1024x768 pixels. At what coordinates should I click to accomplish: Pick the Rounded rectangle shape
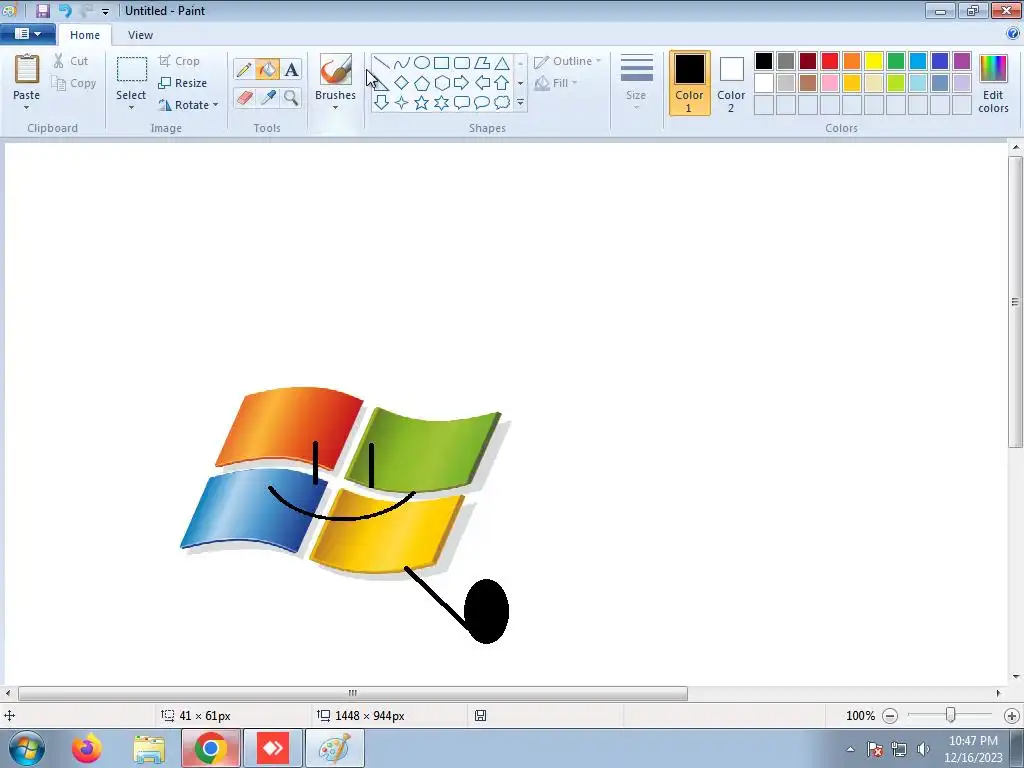tap(462, 63)
